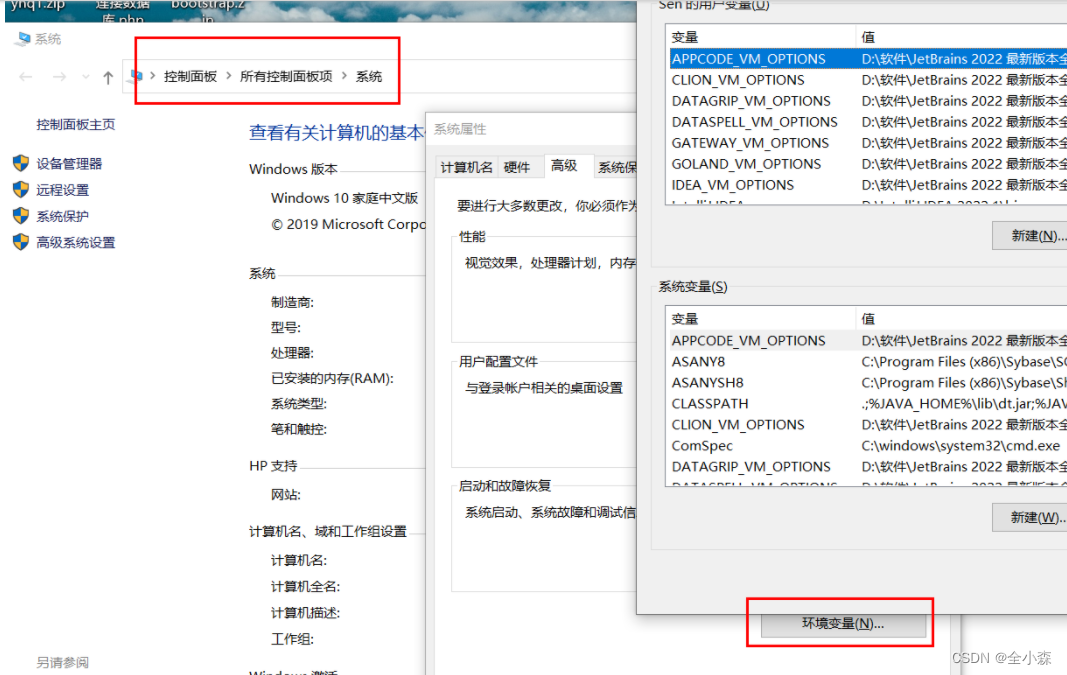Screen dimensions: 1067x675
Task: Click the System window title icon
Action: point(24,39)
